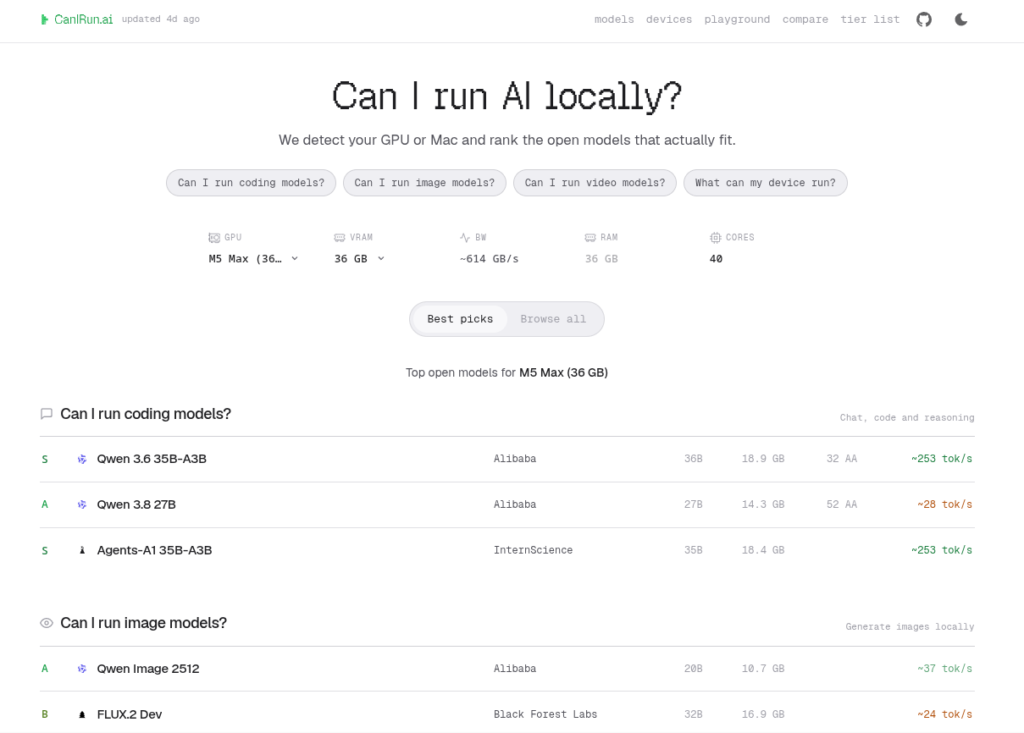Click B tier badge for FLUX.2 Dev

point(44,714)
